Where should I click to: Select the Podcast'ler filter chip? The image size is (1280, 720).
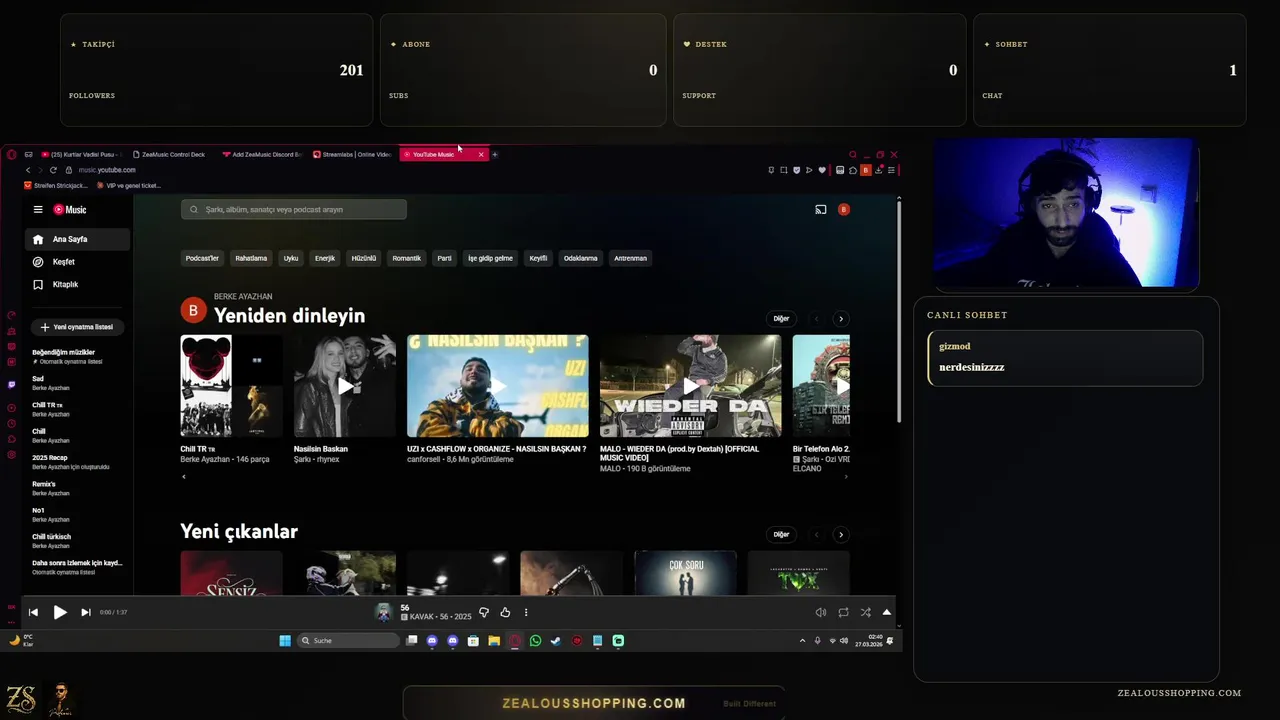point(202,258)
